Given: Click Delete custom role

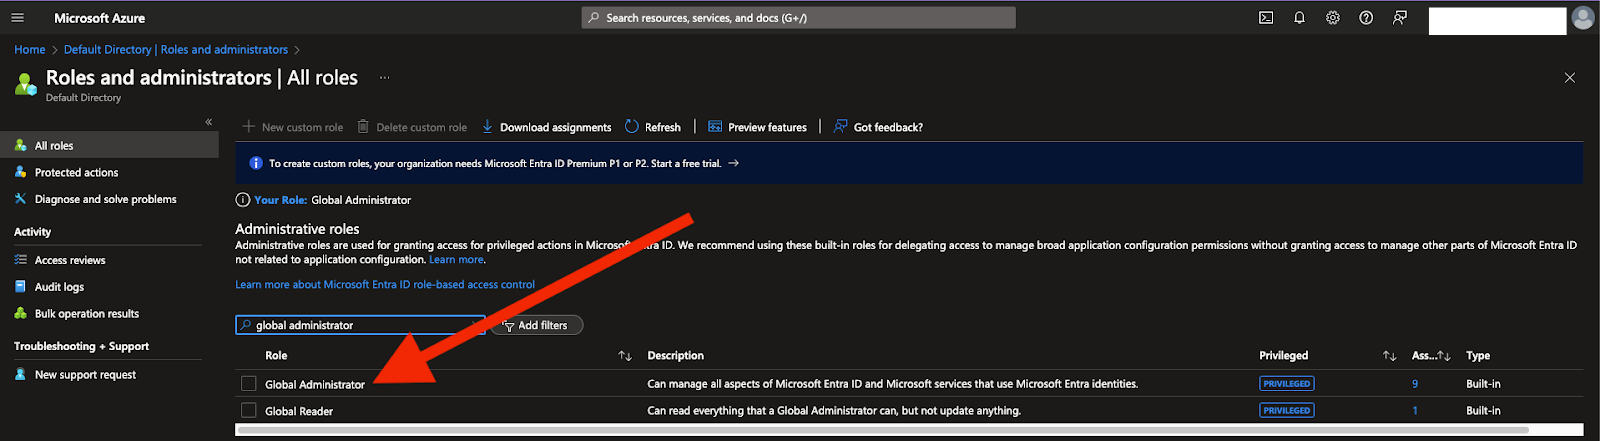Looking at the screenshot, I should 412,127.
